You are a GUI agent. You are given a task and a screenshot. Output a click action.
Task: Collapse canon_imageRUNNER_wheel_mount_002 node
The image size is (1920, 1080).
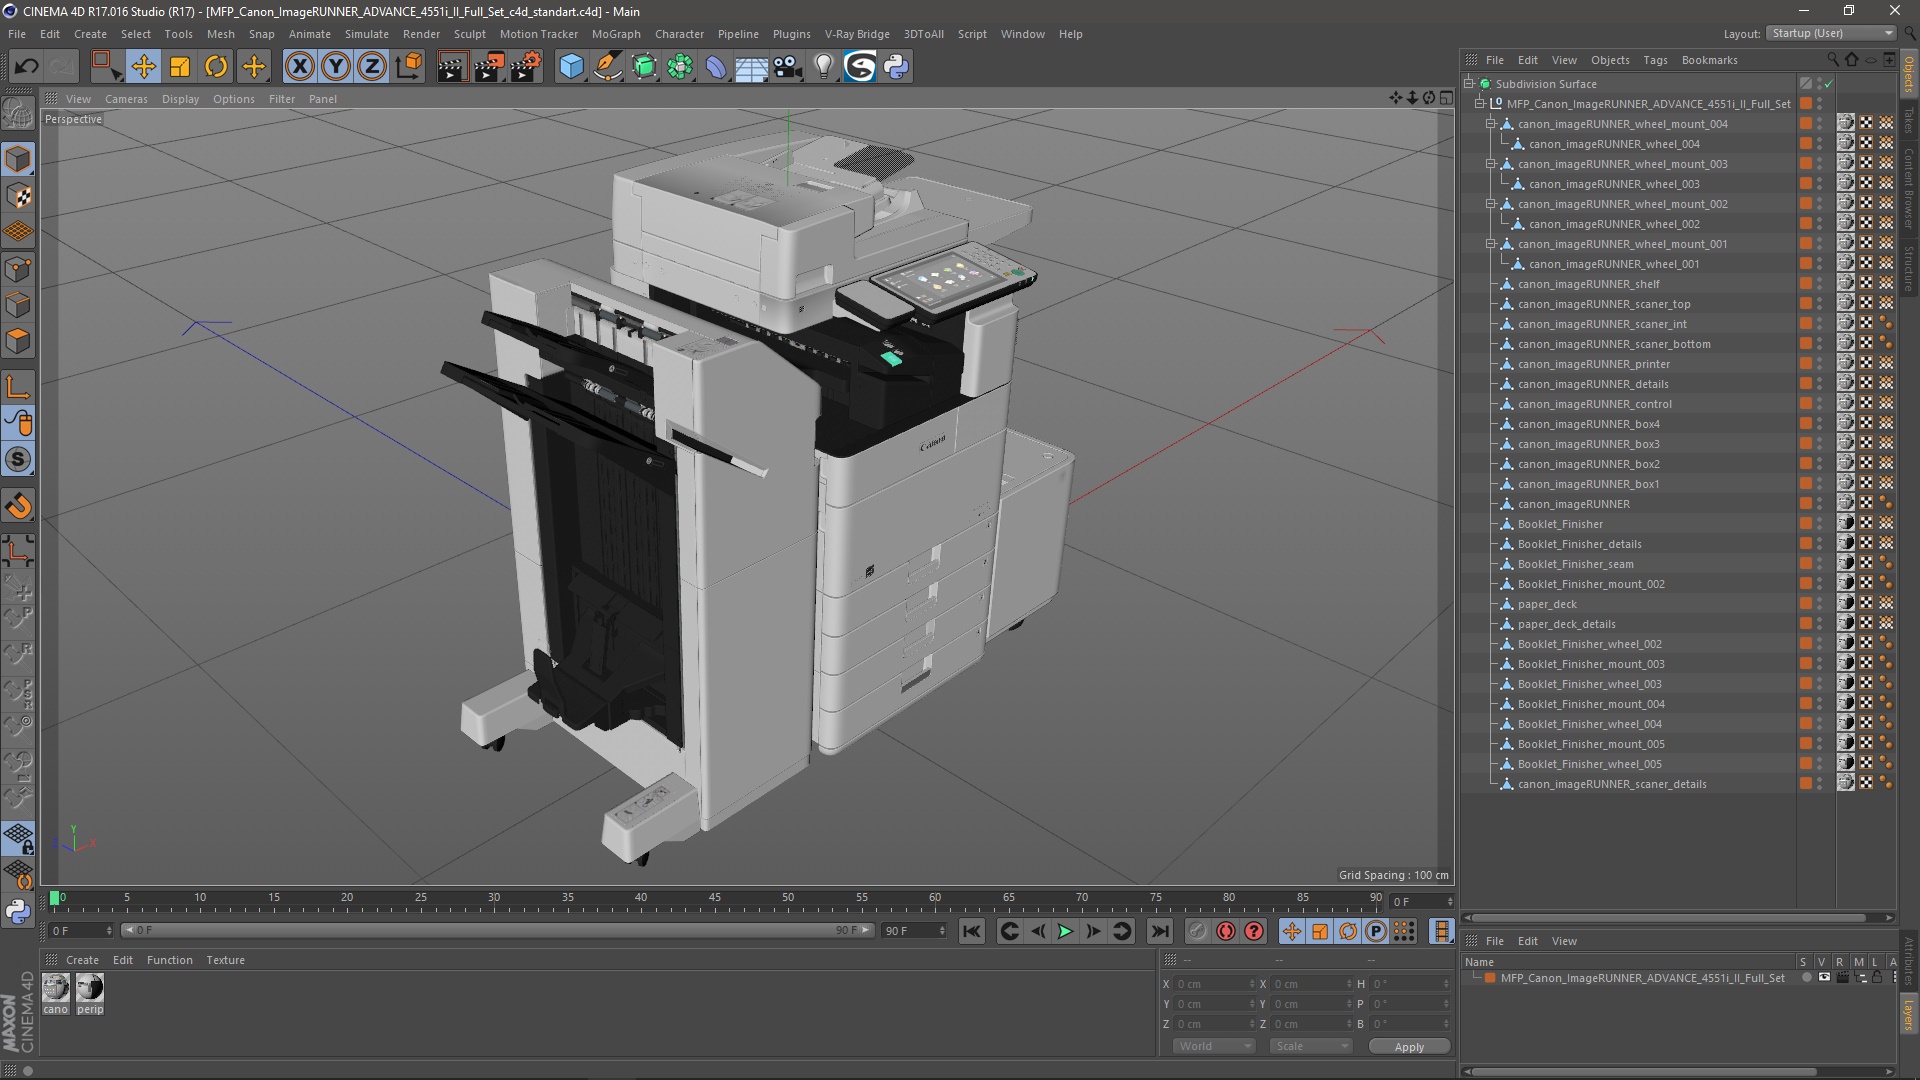1491,204
